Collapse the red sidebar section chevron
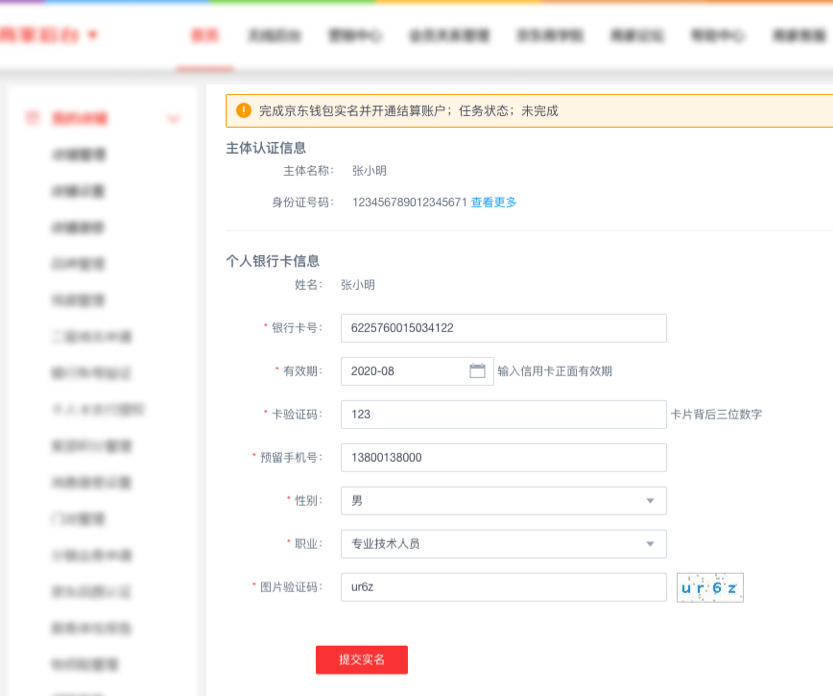Image resolution: width=833 pixels, height=696 pixels. tap(173, 118)
